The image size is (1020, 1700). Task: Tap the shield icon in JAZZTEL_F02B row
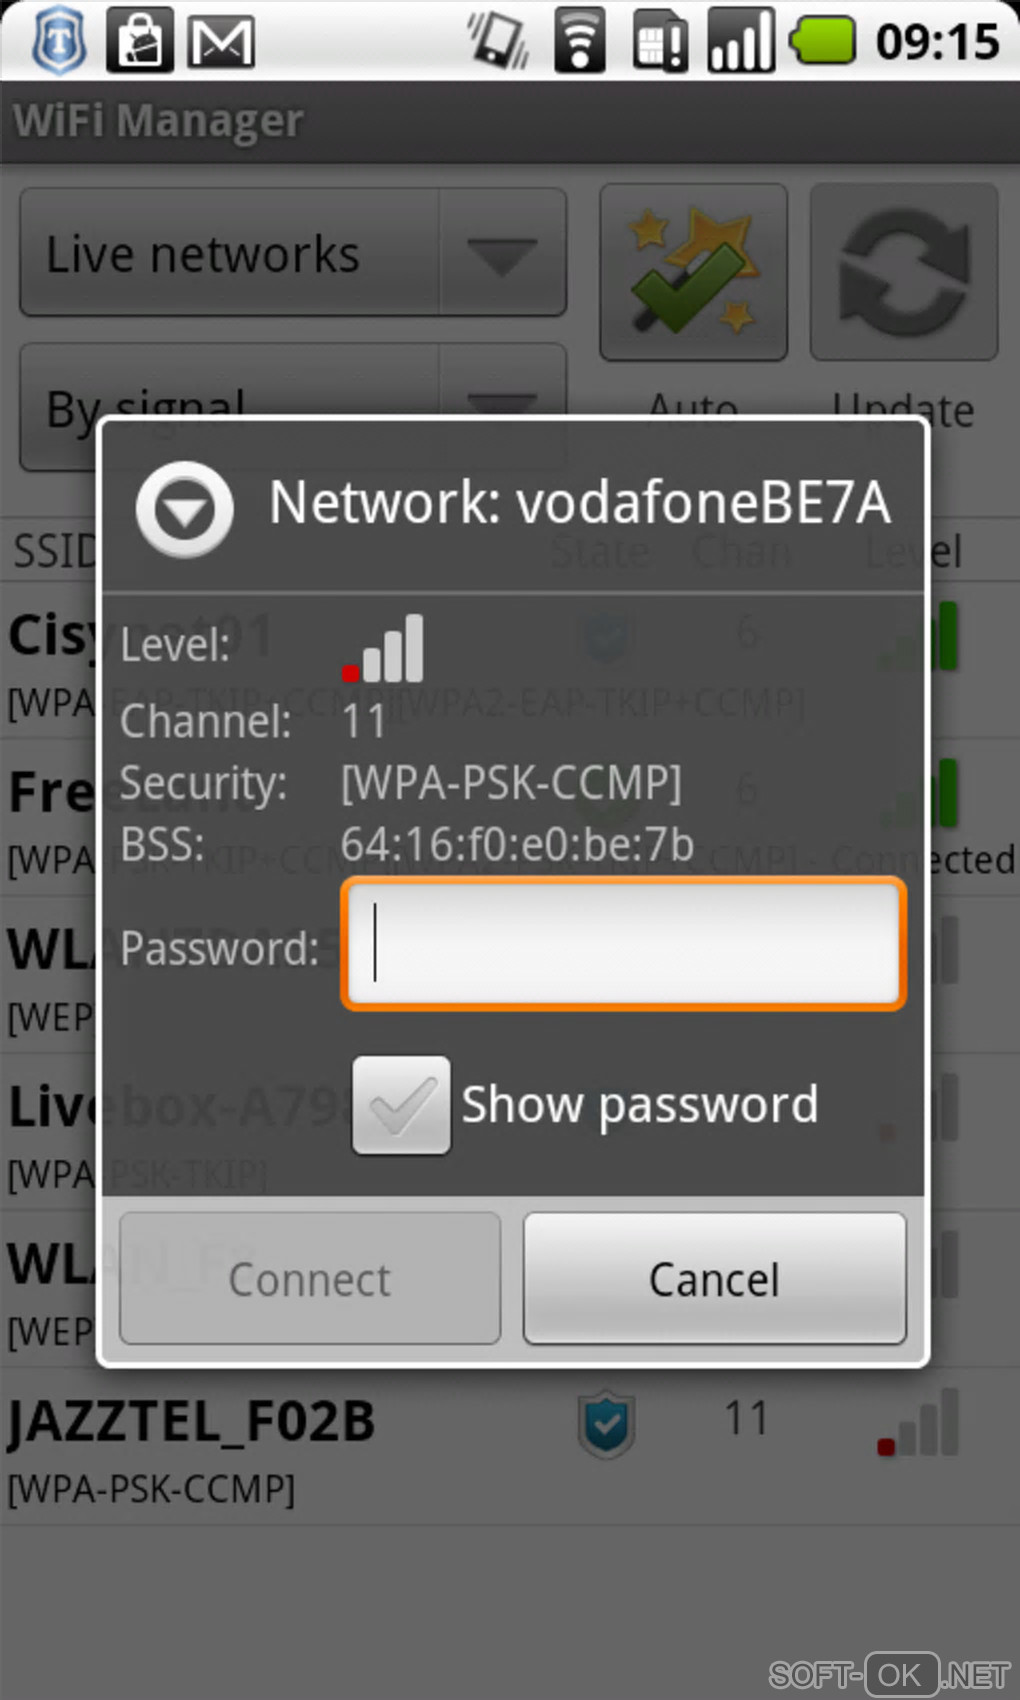coord(606,1424)
